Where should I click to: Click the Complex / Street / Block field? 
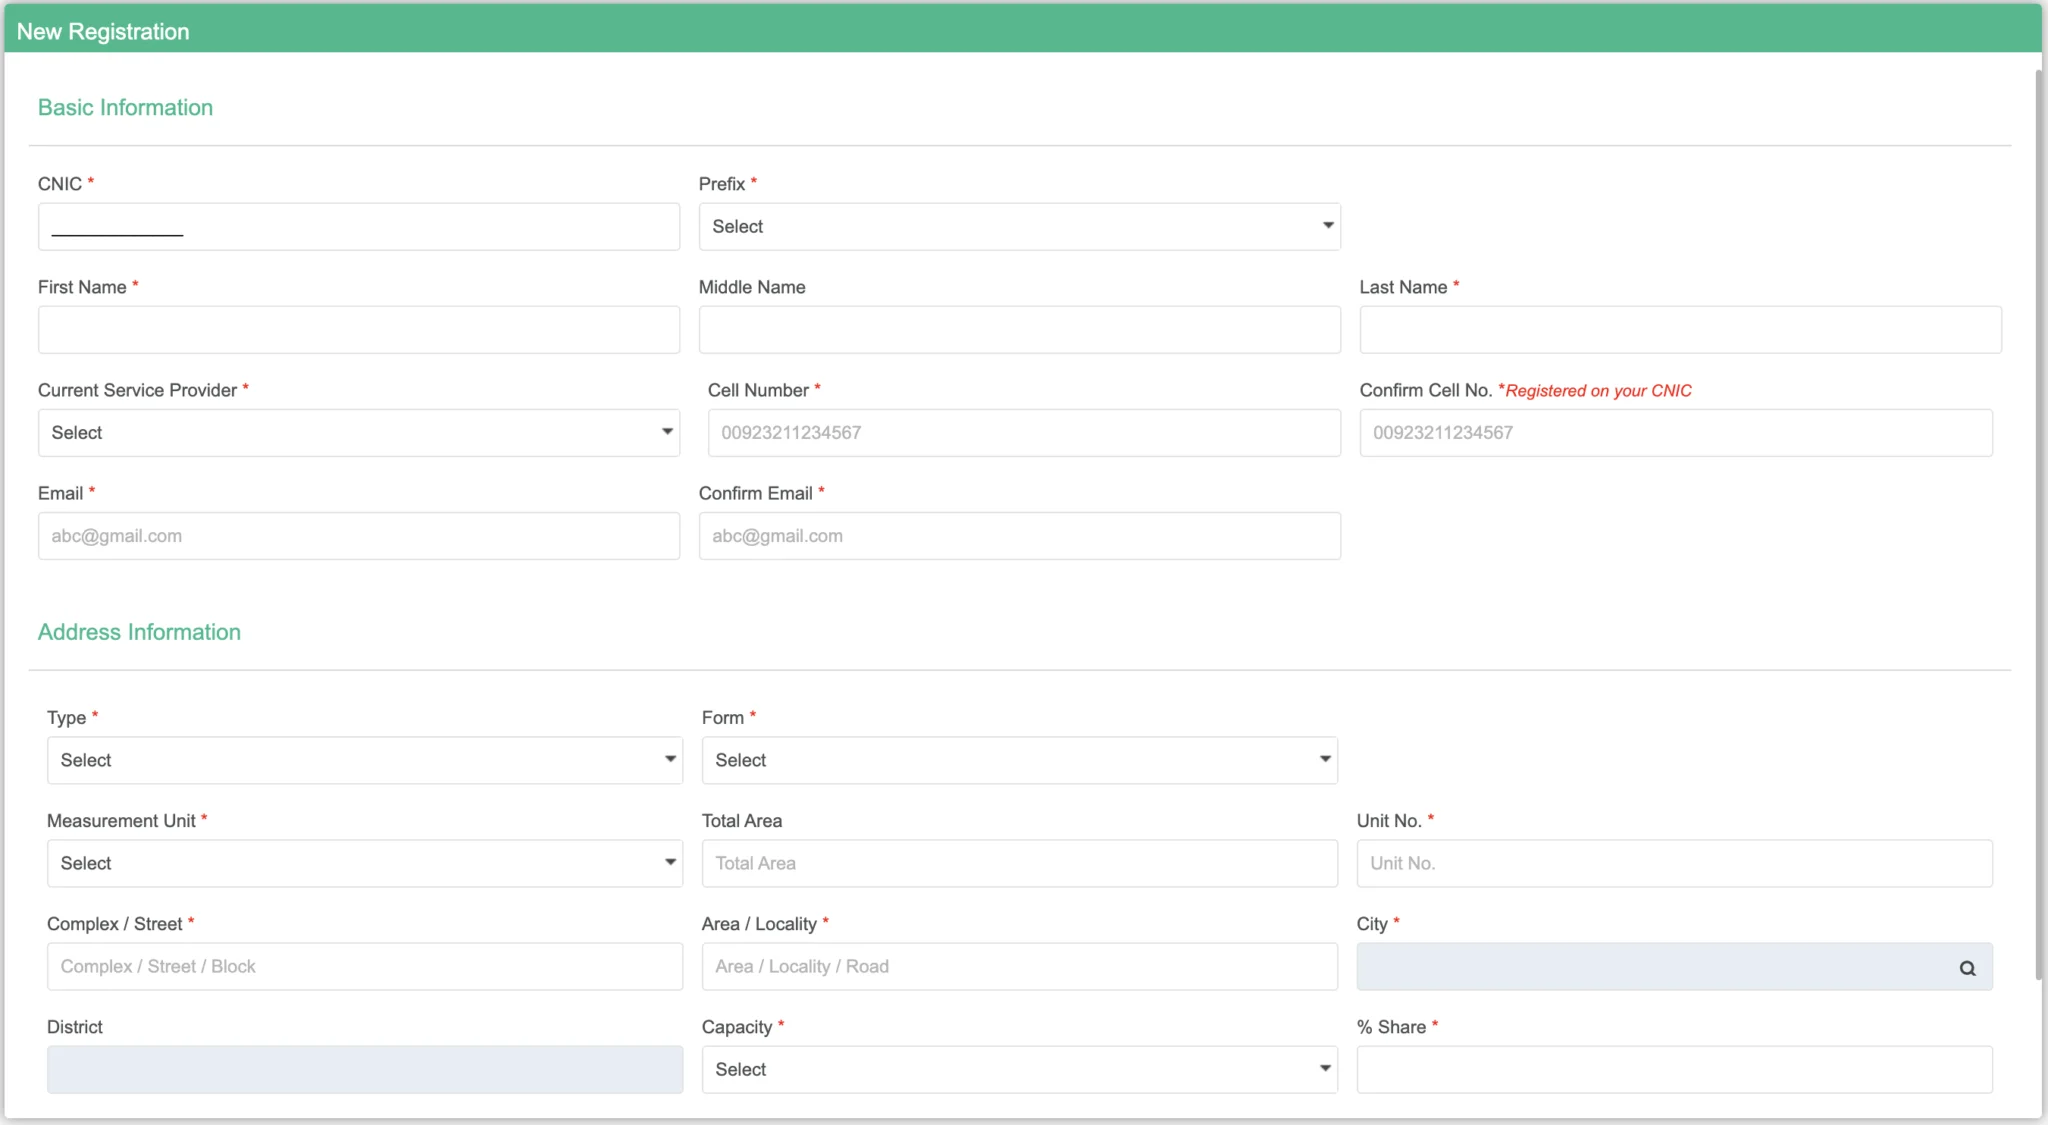[x=364, y=967]
